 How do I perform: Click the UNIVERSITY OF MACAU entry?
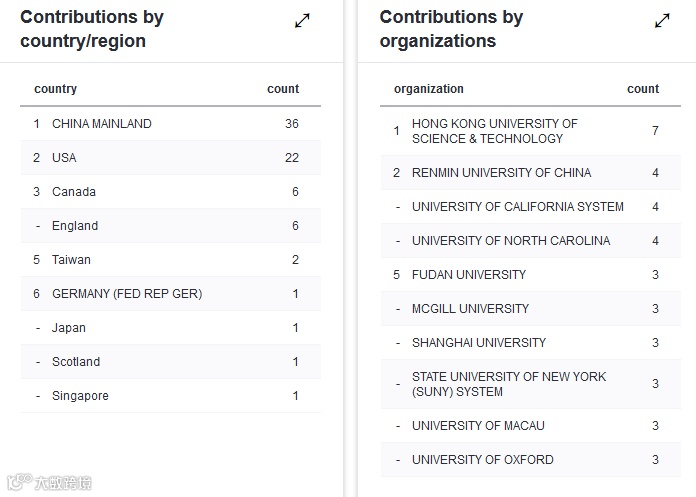(478, 426)
